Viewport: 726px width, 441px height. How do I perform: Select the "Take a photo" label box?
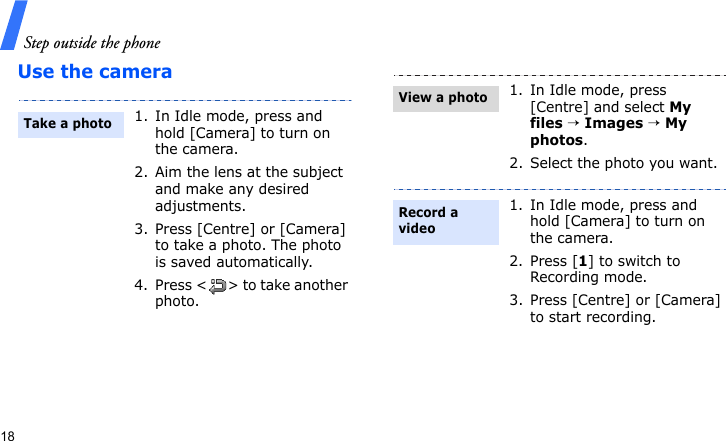pos(69,125)
